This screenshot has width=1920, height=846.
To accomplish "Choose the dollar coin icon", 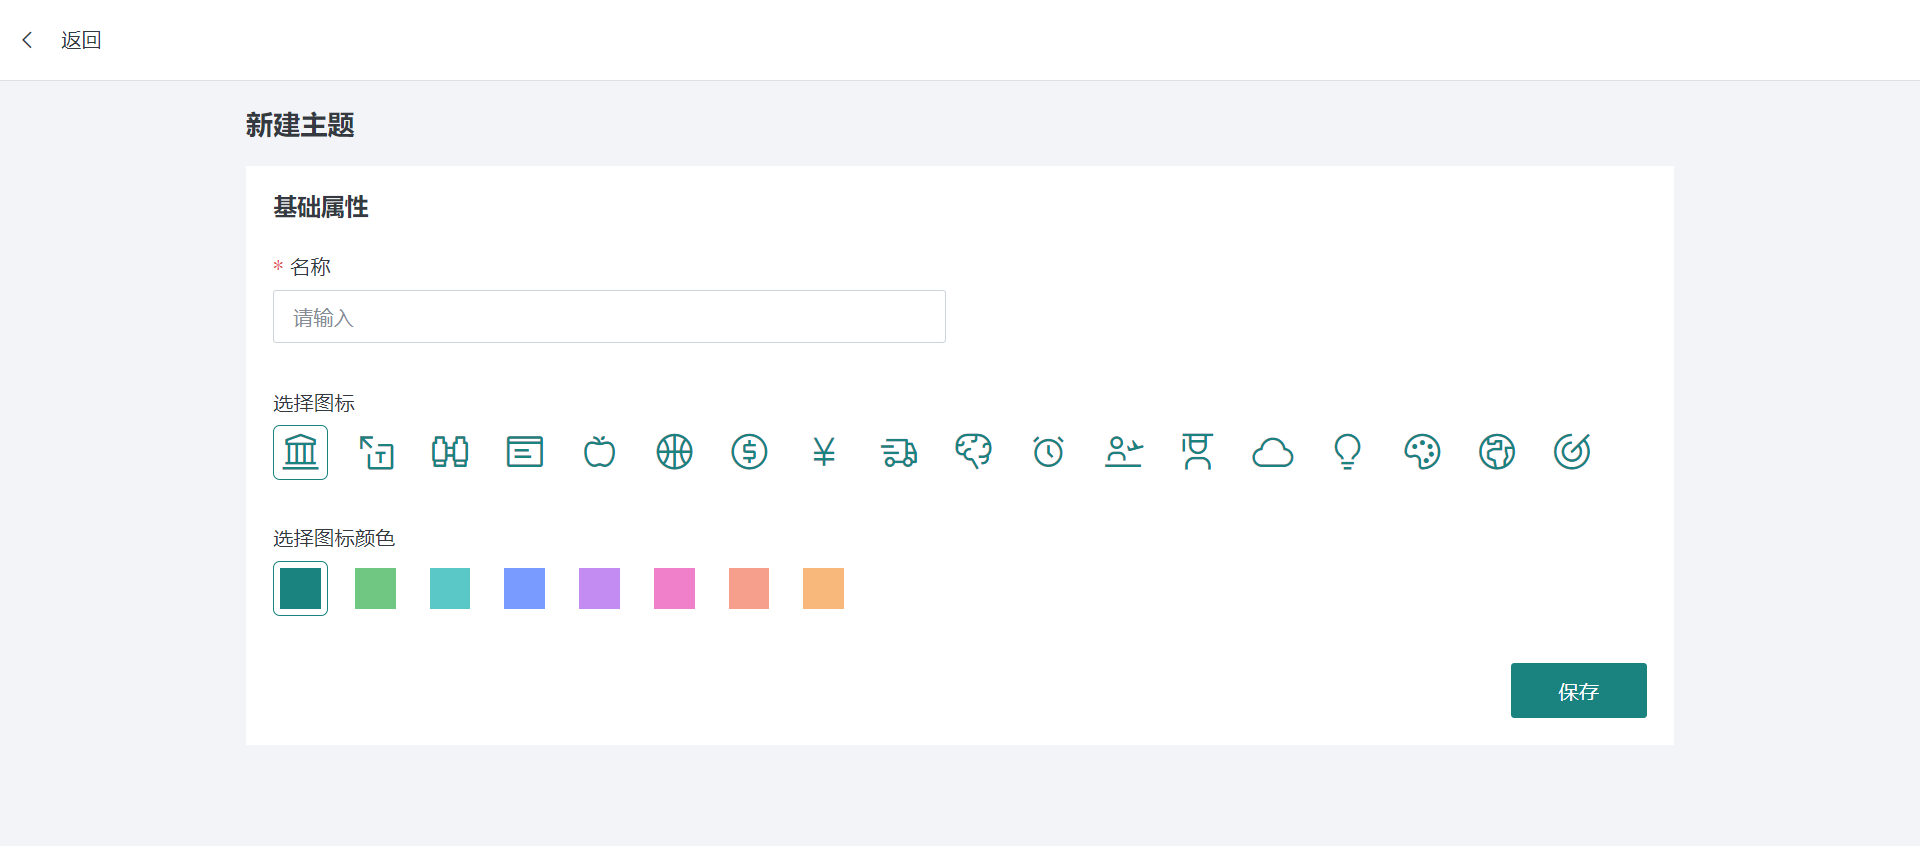I will pyautogui.click(x=749, y=452).
